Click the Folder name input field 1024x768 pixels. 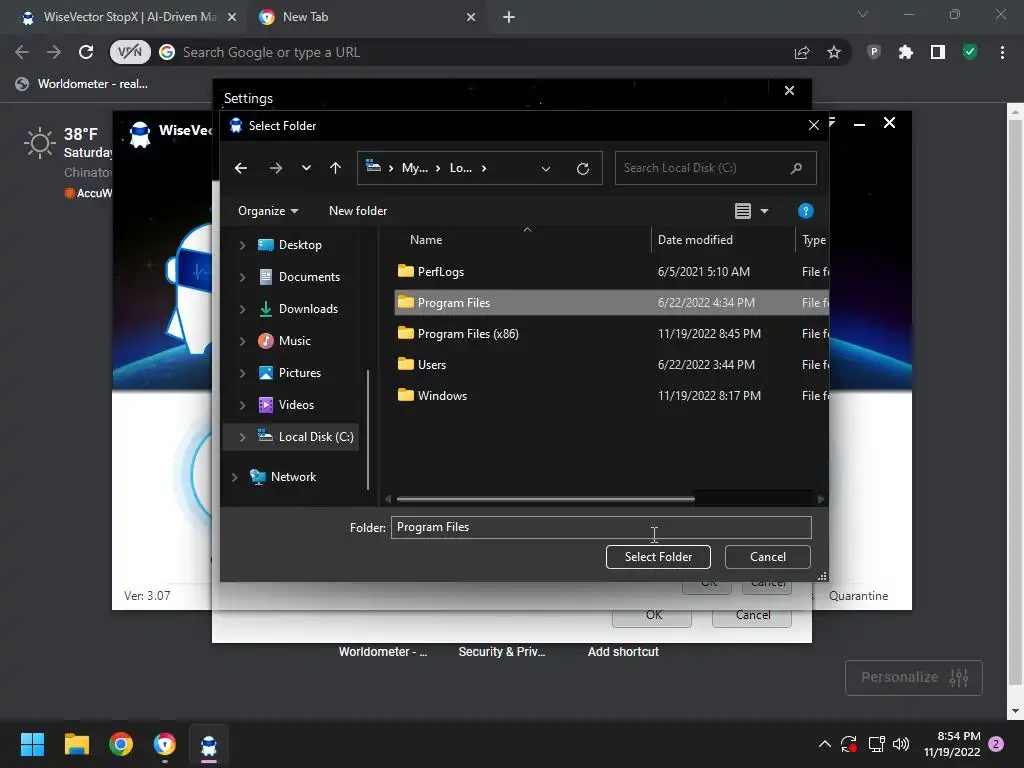[601, 528]
